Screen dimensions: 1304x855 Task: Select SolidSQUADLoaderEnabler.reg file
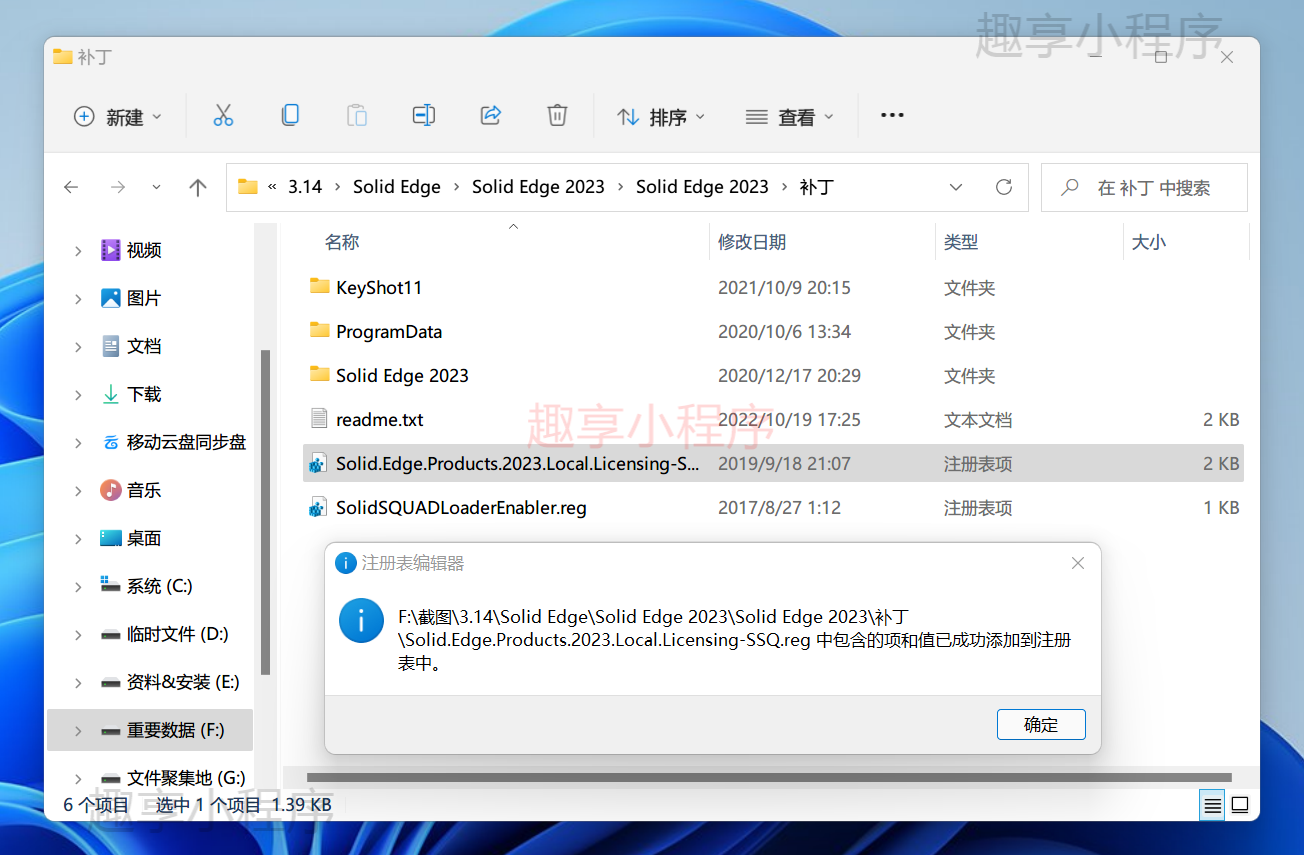(x=773, y=508)
